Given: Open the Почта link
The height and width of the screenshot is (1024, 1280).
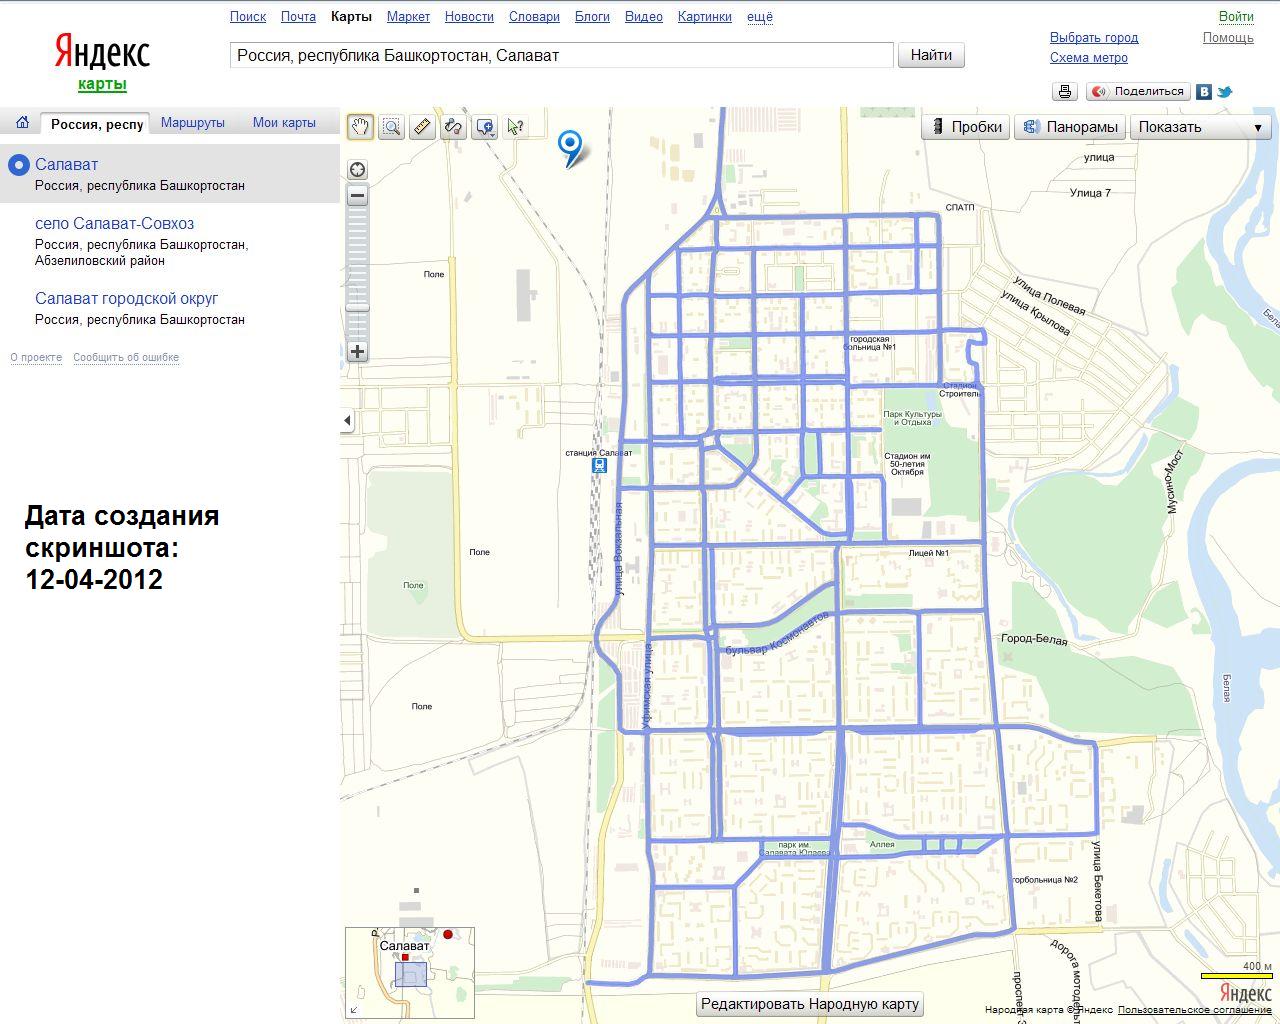Looking at the screenshot, I should [298, 17].
